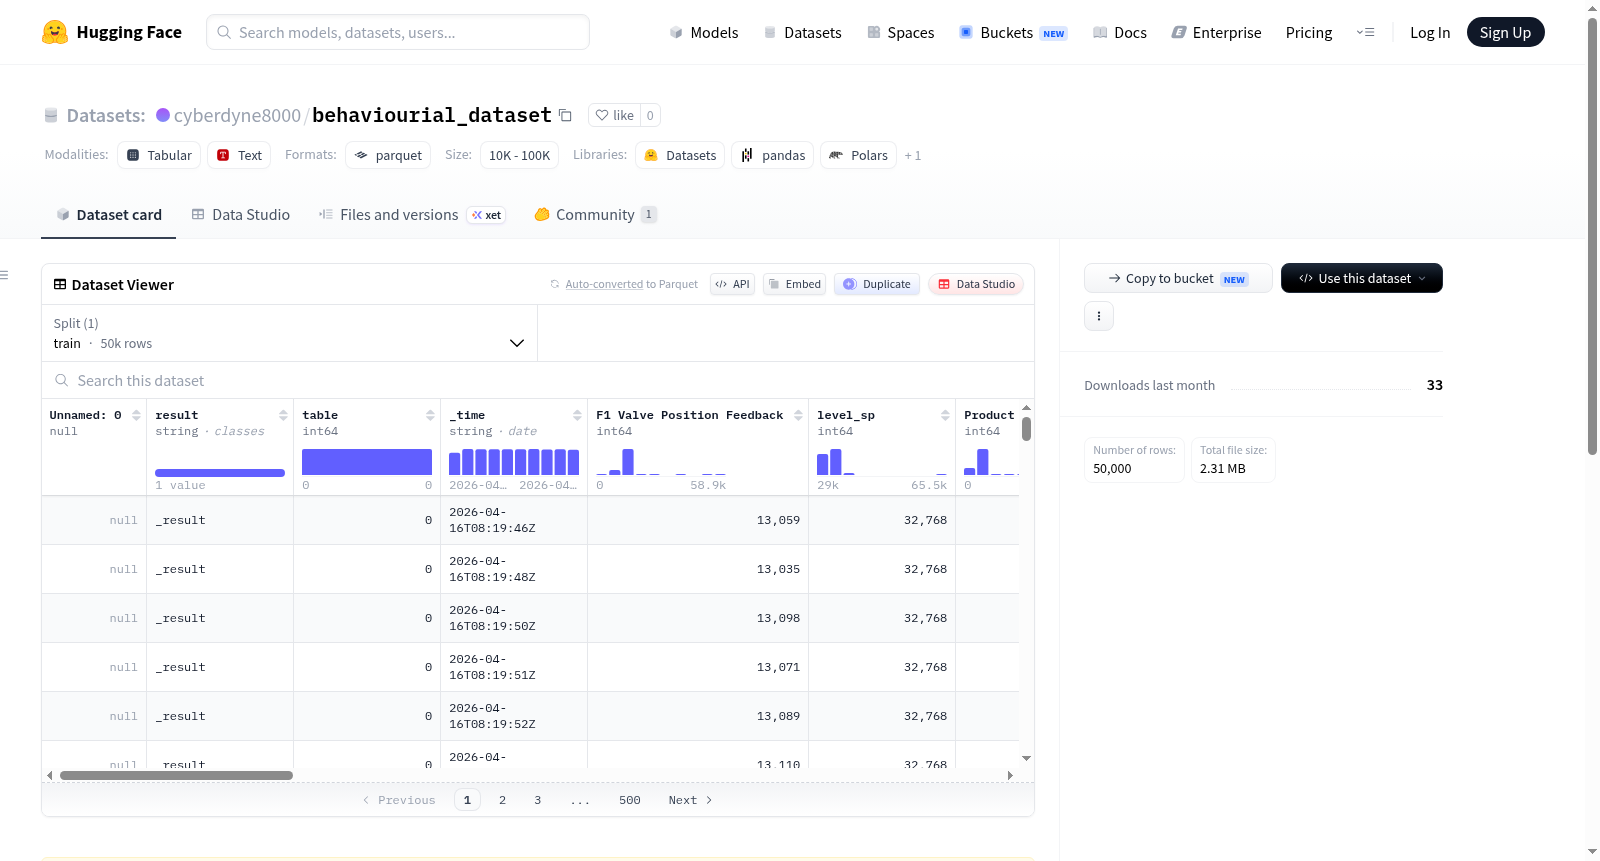Click the sort arrows on the level_sp column
Screen dimensions: 1600x861
click(x=945, y=415)
